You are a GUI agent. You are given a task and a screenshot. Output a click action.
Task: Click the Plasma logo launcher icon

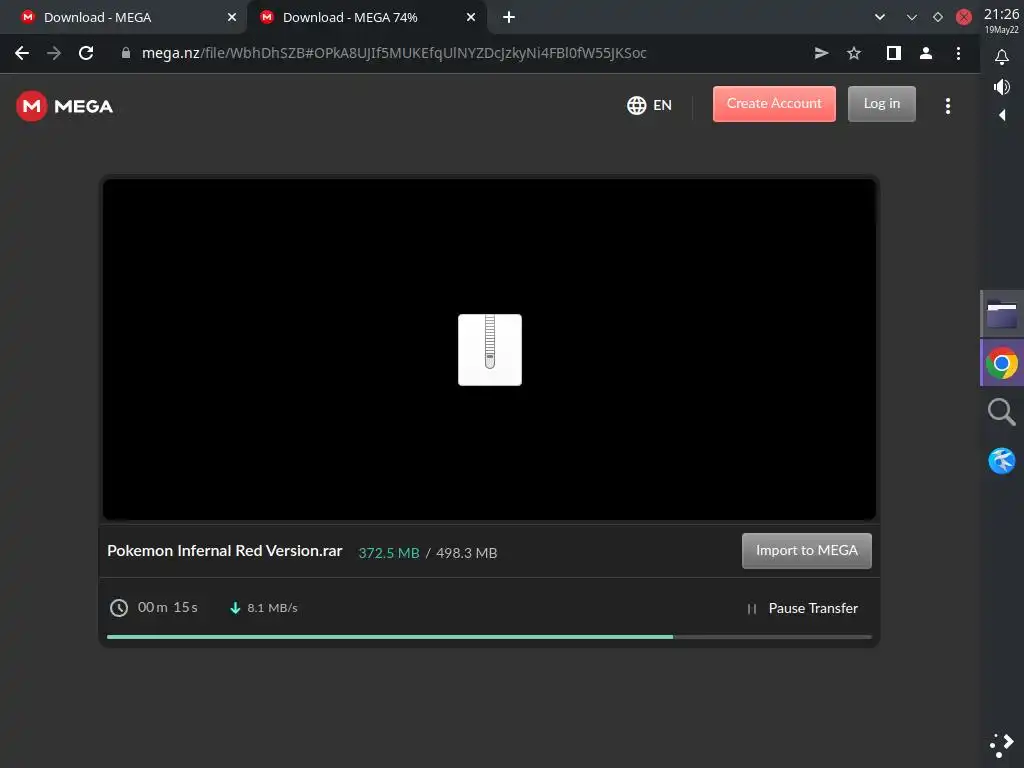(x=1002, y=745)
